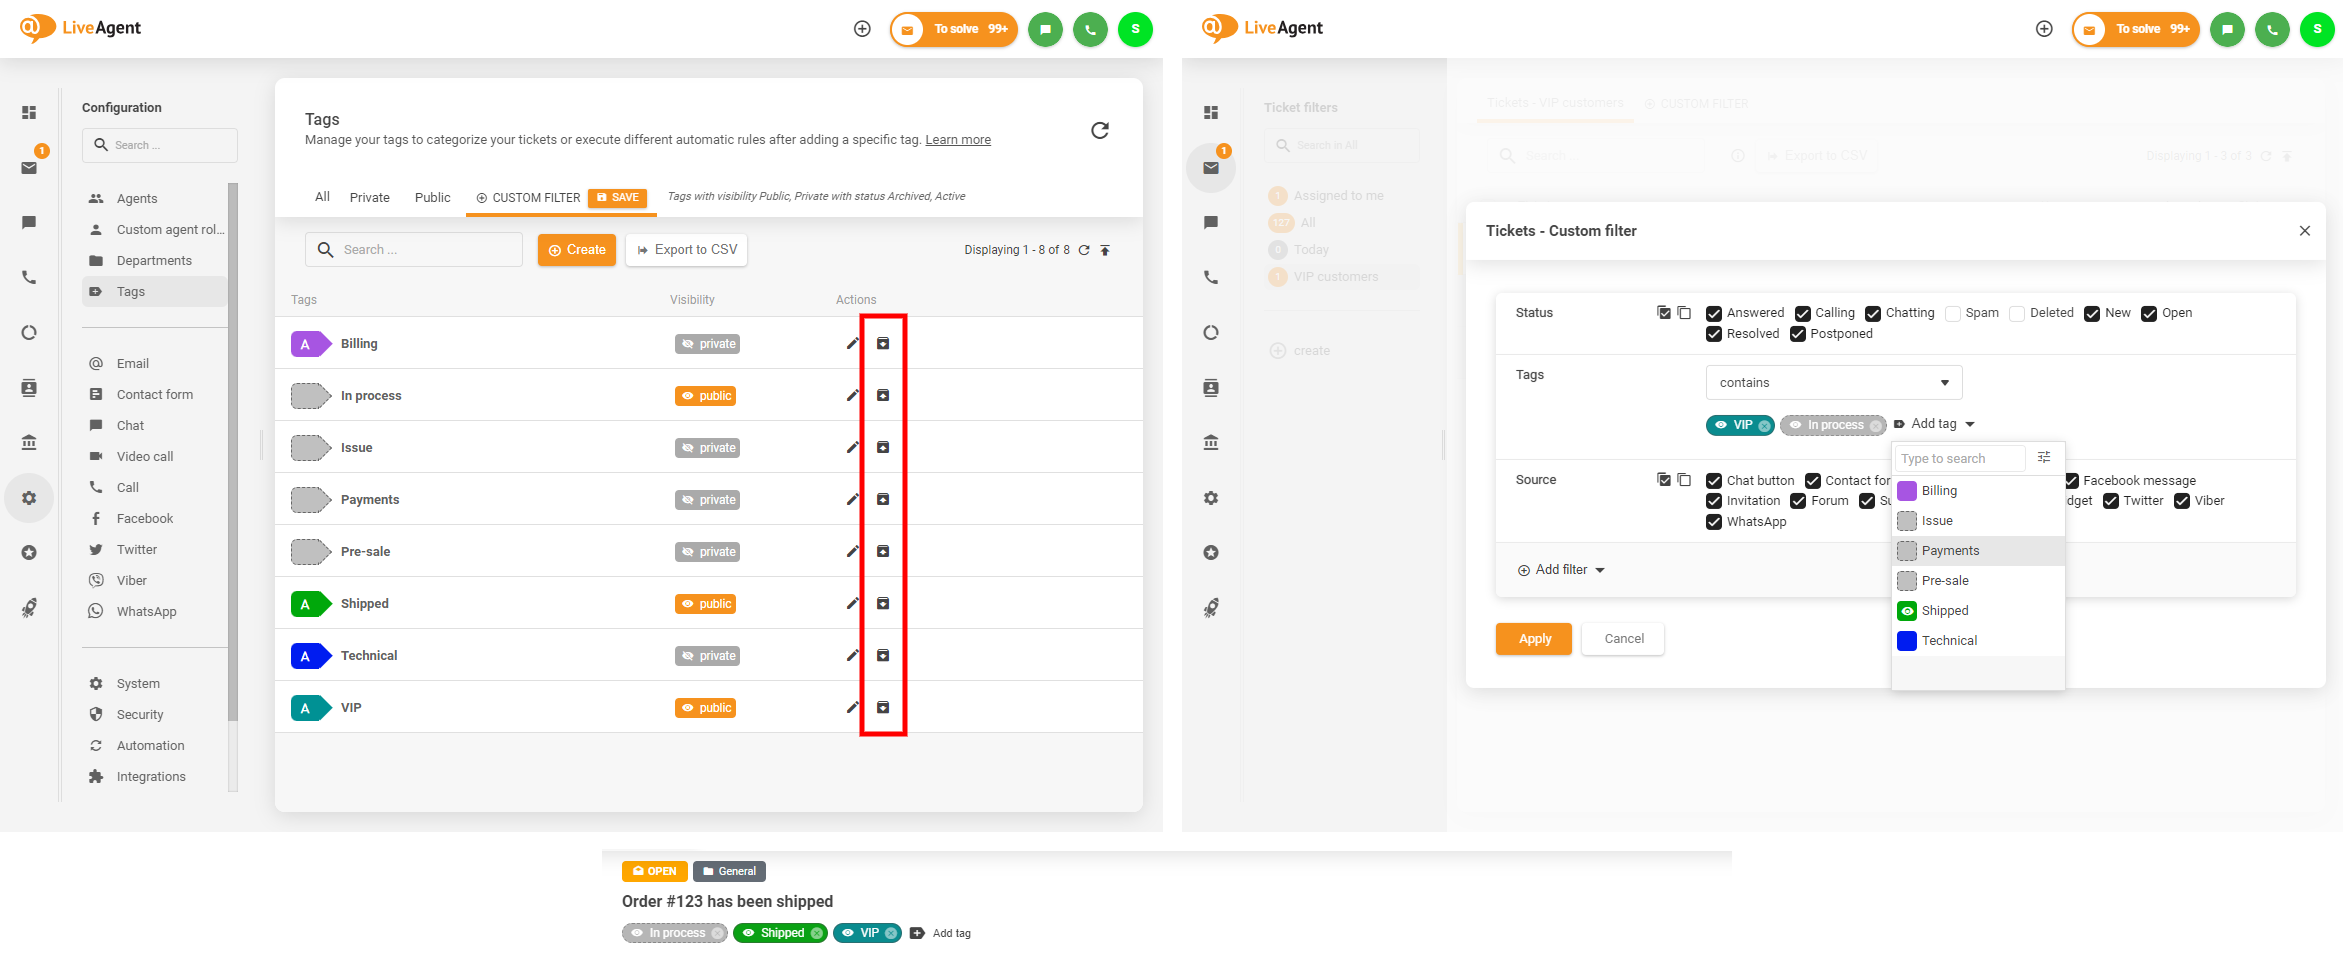
Task: Click the edit pencil for Billing tag
Action: tap(852, 344)
